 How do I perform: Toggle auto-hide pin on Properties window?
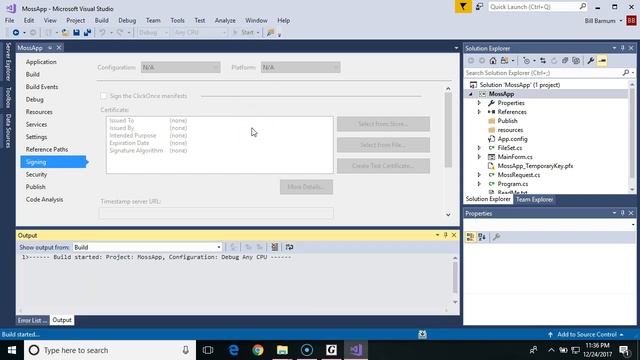click(622, 213)
